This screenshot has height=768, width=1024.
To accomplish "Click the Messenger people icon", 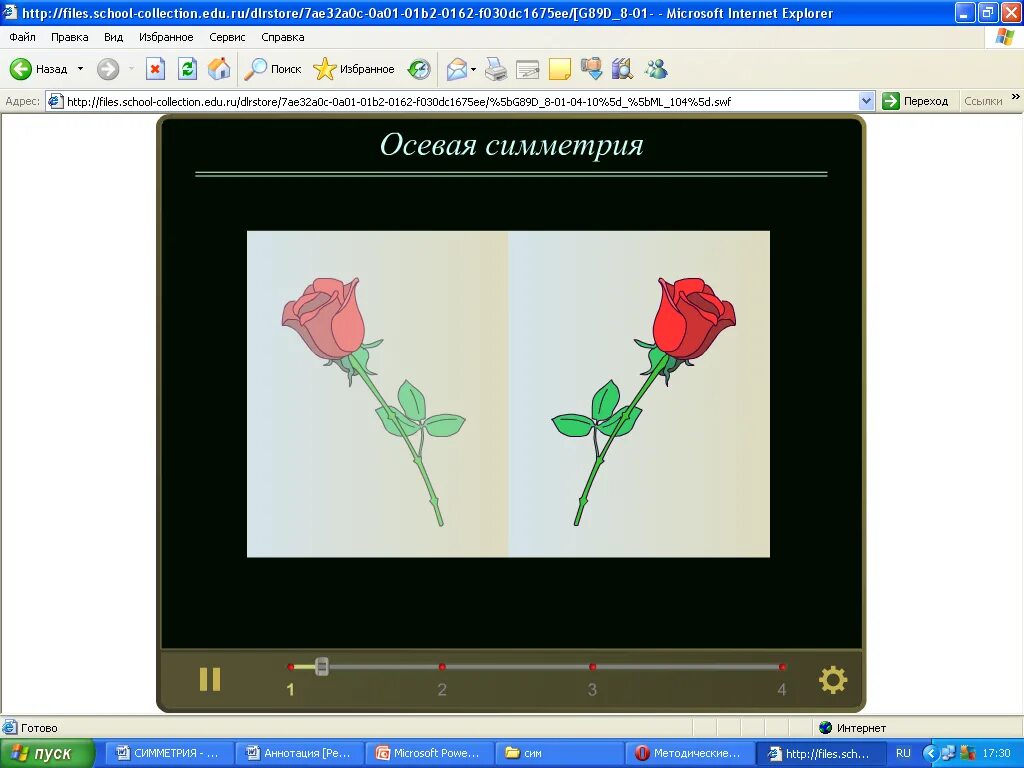I will click(656, 69).
